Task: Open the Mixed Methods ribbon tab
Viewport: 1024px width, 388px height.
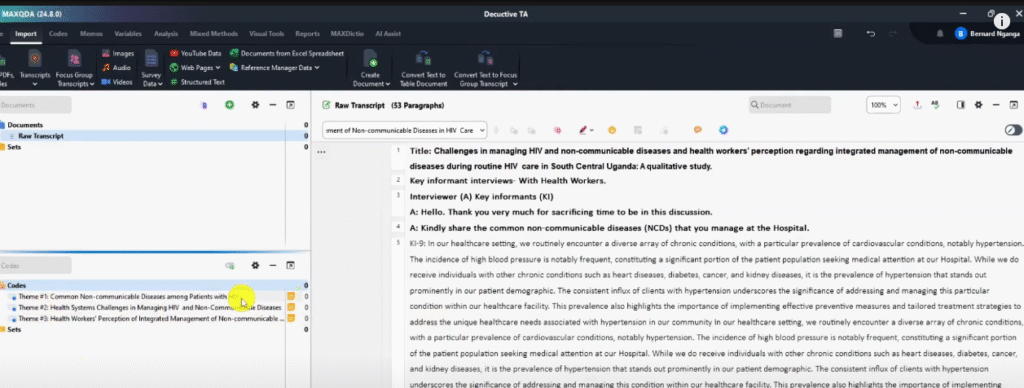Action: point(214,33)
